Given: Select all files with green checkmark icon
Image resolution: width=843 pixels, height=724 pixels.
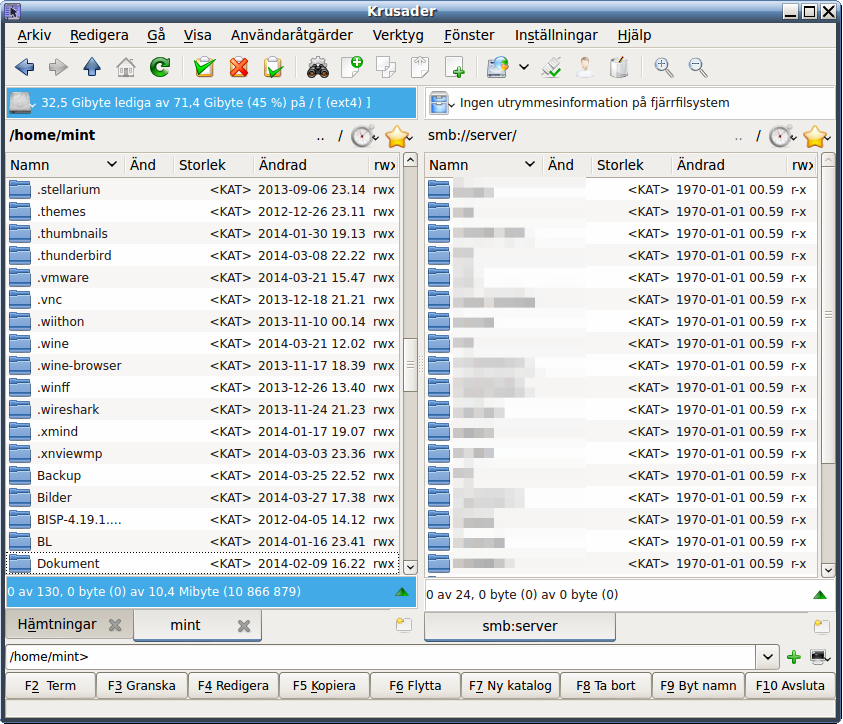Looking at the screenshot, I should pos(204,68).
